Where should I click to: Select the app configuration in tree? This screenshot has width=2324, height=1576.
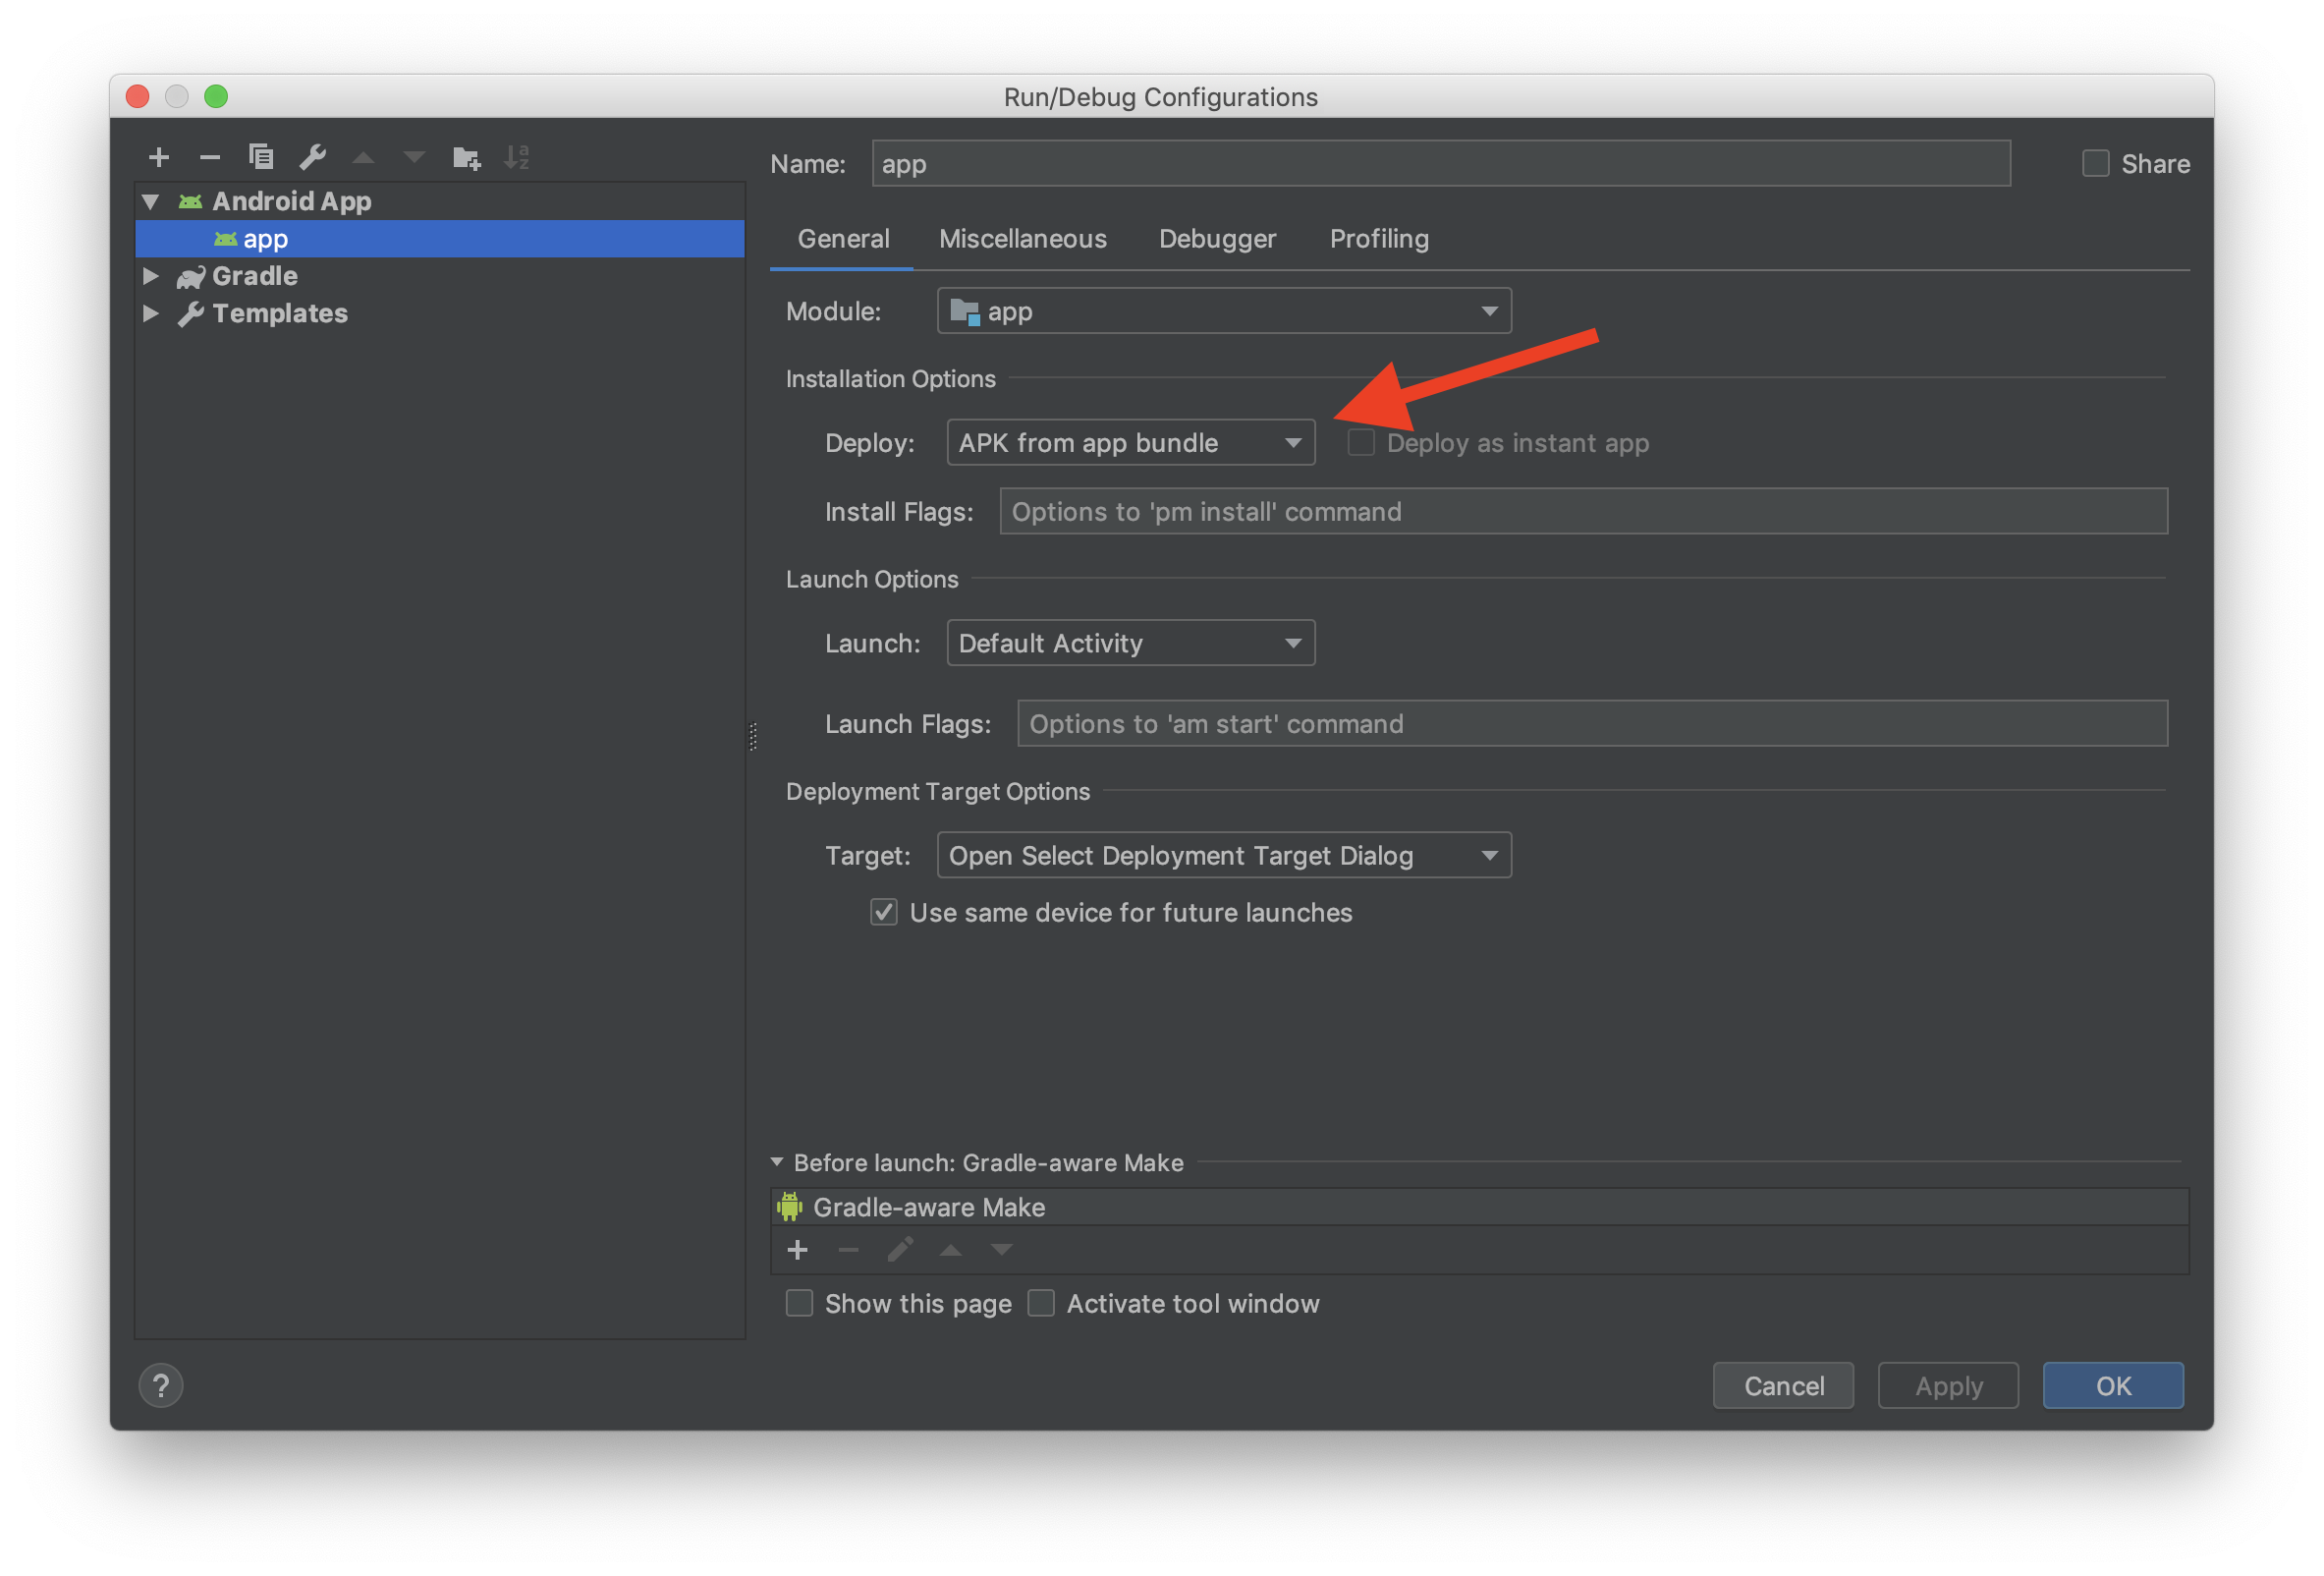point(440,240)
